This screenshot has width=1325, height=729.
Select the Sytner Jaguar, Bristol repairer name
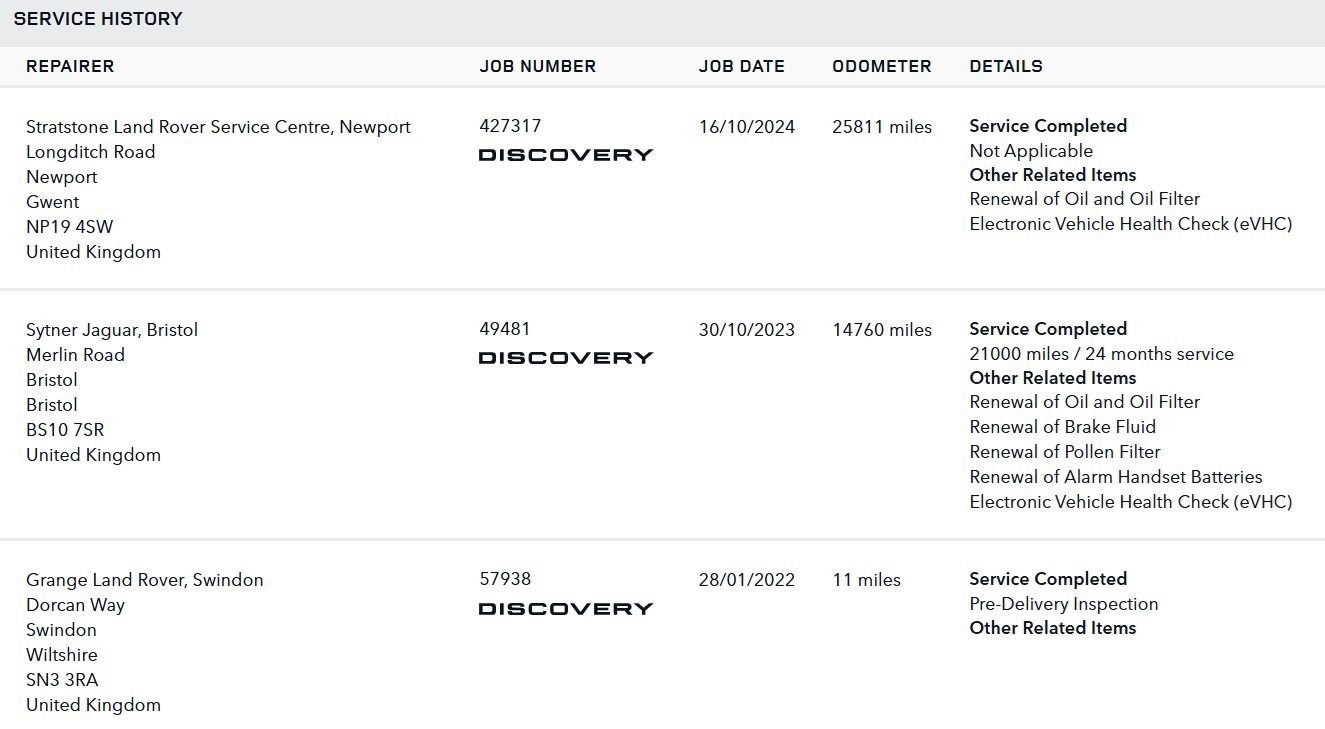112,330
